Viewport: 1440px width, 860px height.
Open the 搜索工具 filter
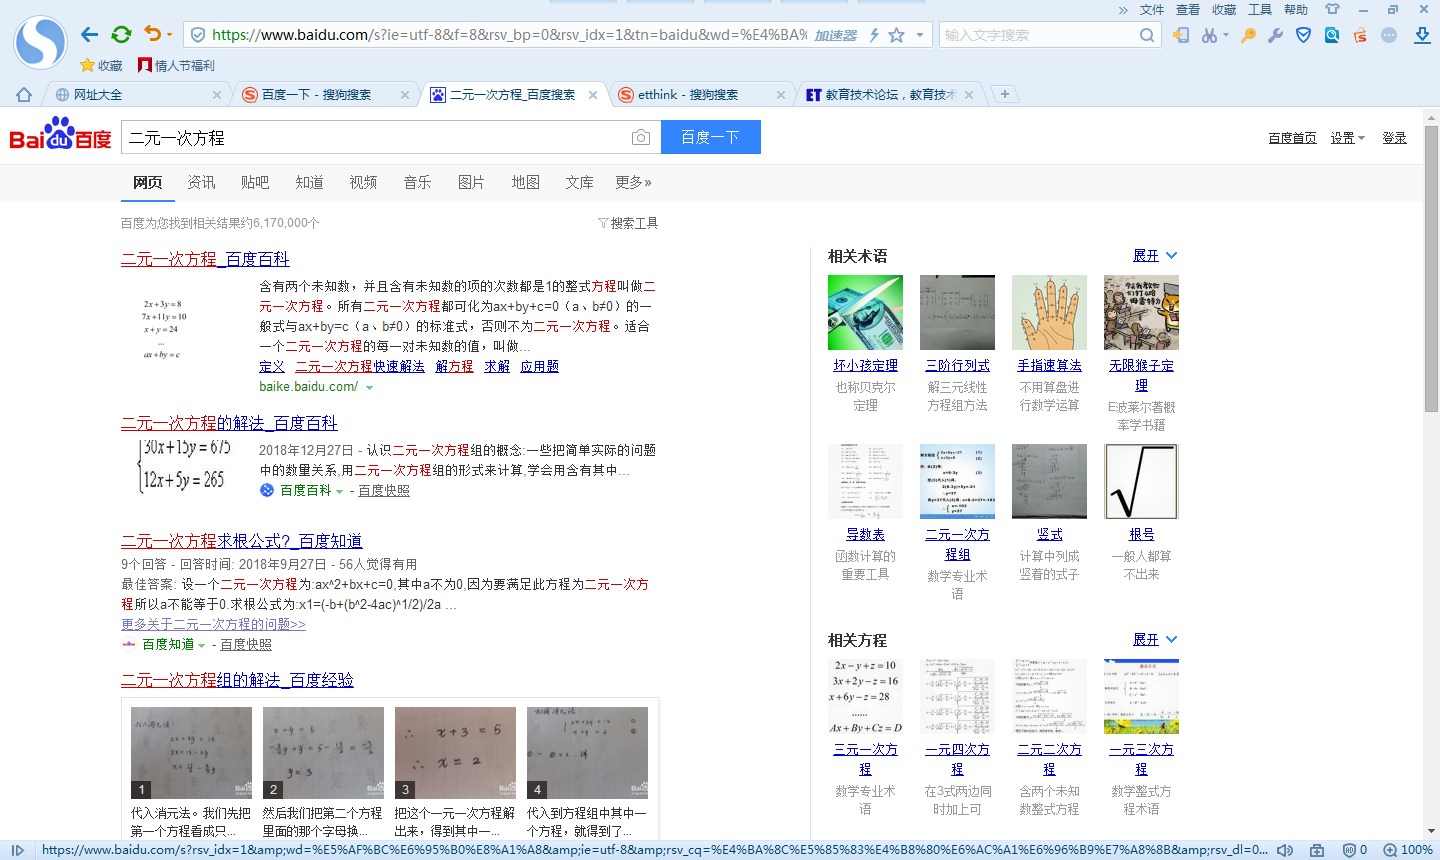pos(628,223)
